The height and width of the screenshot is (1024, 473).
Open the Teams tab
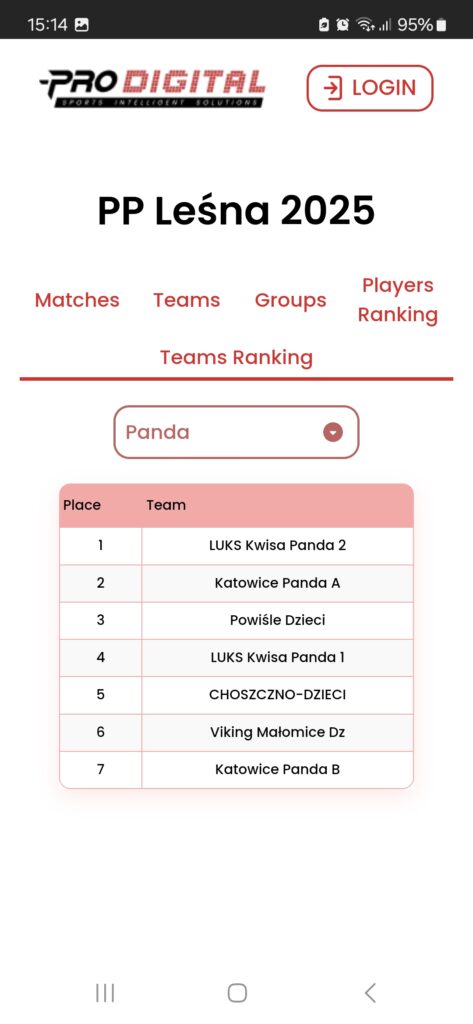point(187,300)
